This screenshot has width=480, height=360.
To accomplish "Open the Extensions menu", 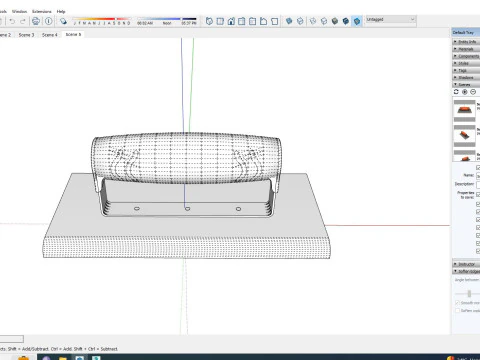I will tap(42, 11).
